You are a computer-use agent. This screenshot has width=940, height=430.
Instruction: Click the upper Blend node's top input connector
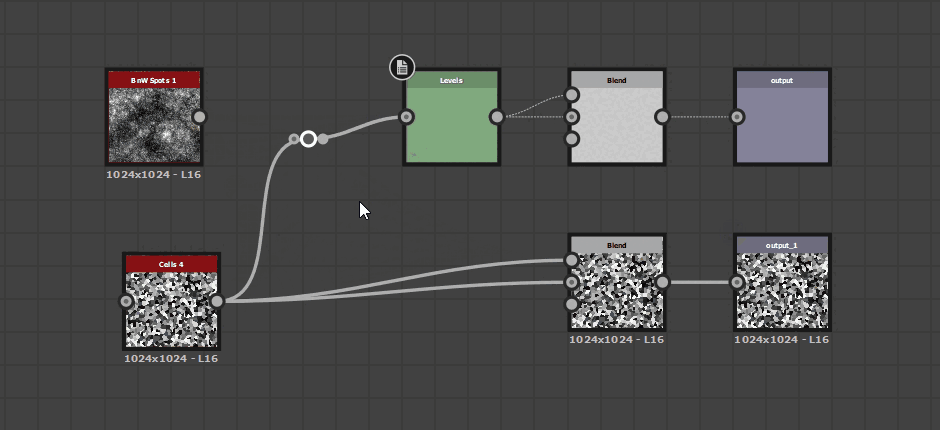click(x=572, y=95)
